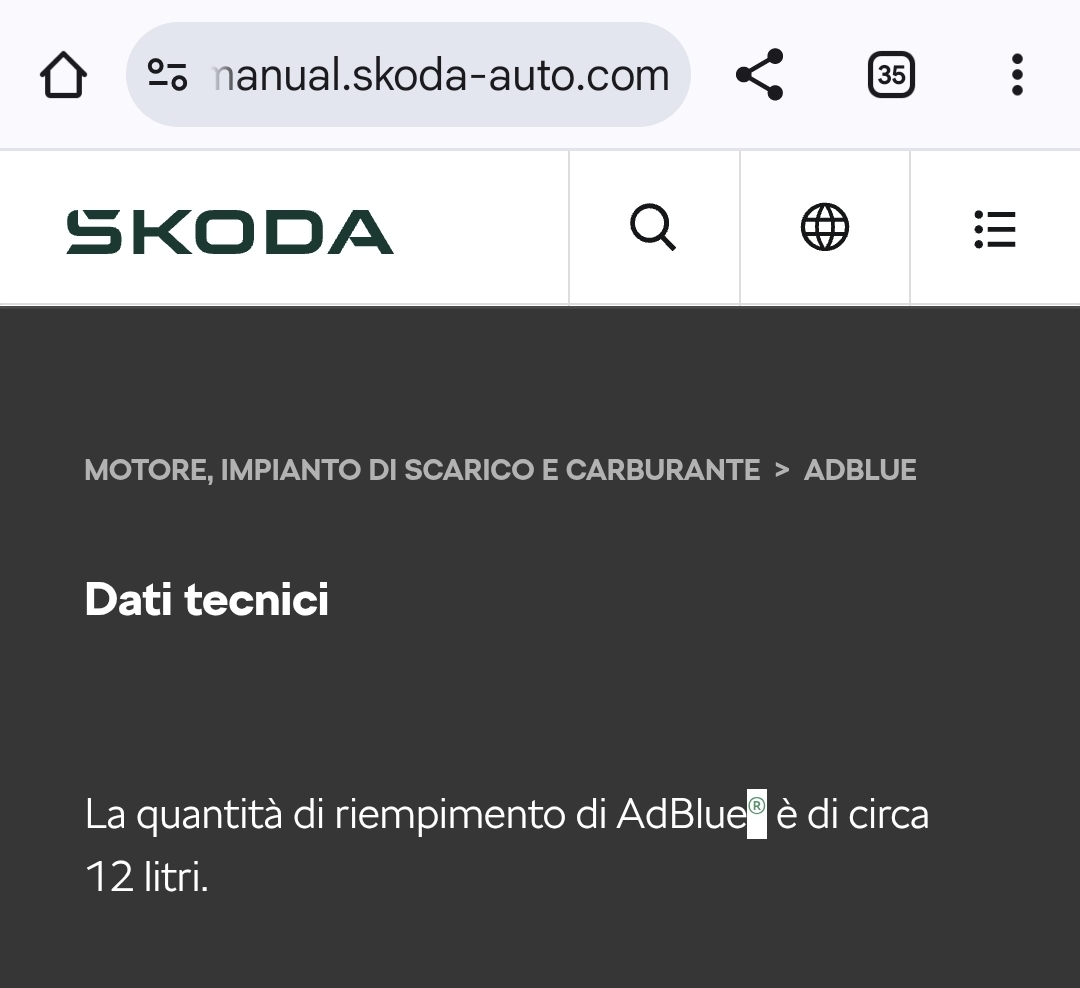The height and width of the screenshot is (988, 1080).
Task: Go to Motore, impianto di scarico breadcrumb
Action: point(422,470)
